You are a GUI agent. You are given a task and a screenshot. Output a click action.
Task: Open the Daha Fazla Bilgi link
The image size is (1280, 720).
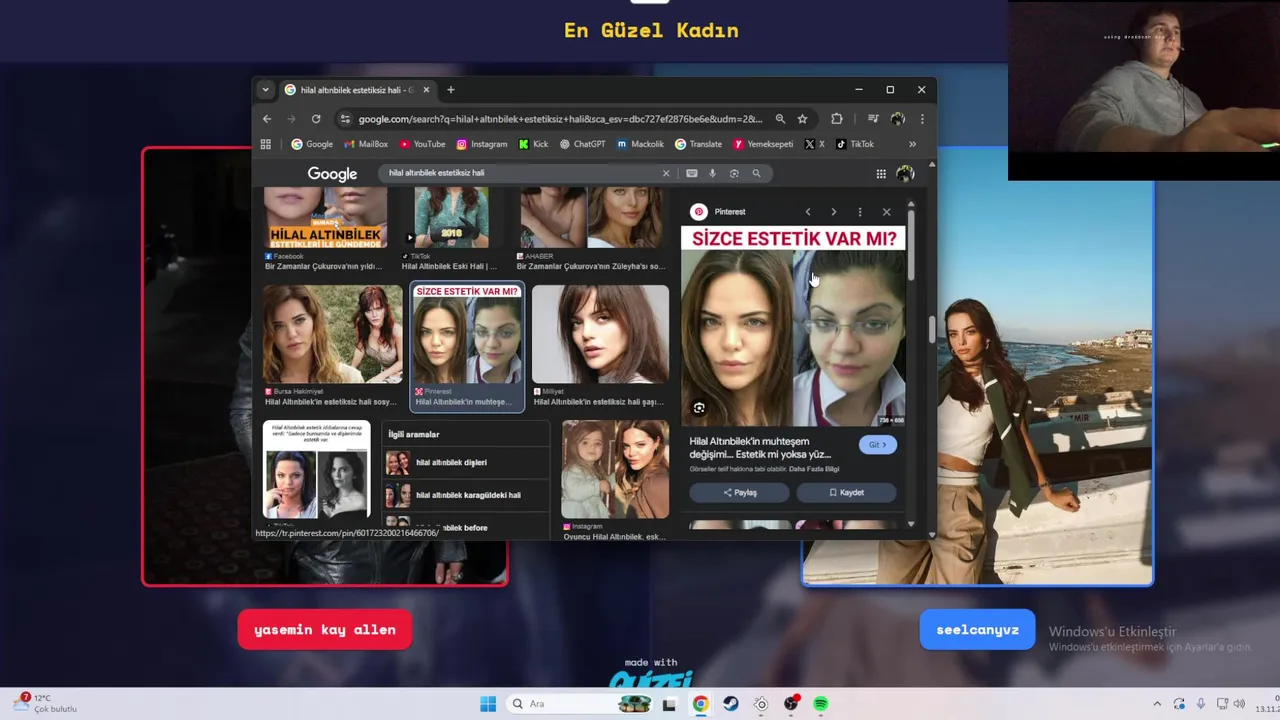(814, 469)
